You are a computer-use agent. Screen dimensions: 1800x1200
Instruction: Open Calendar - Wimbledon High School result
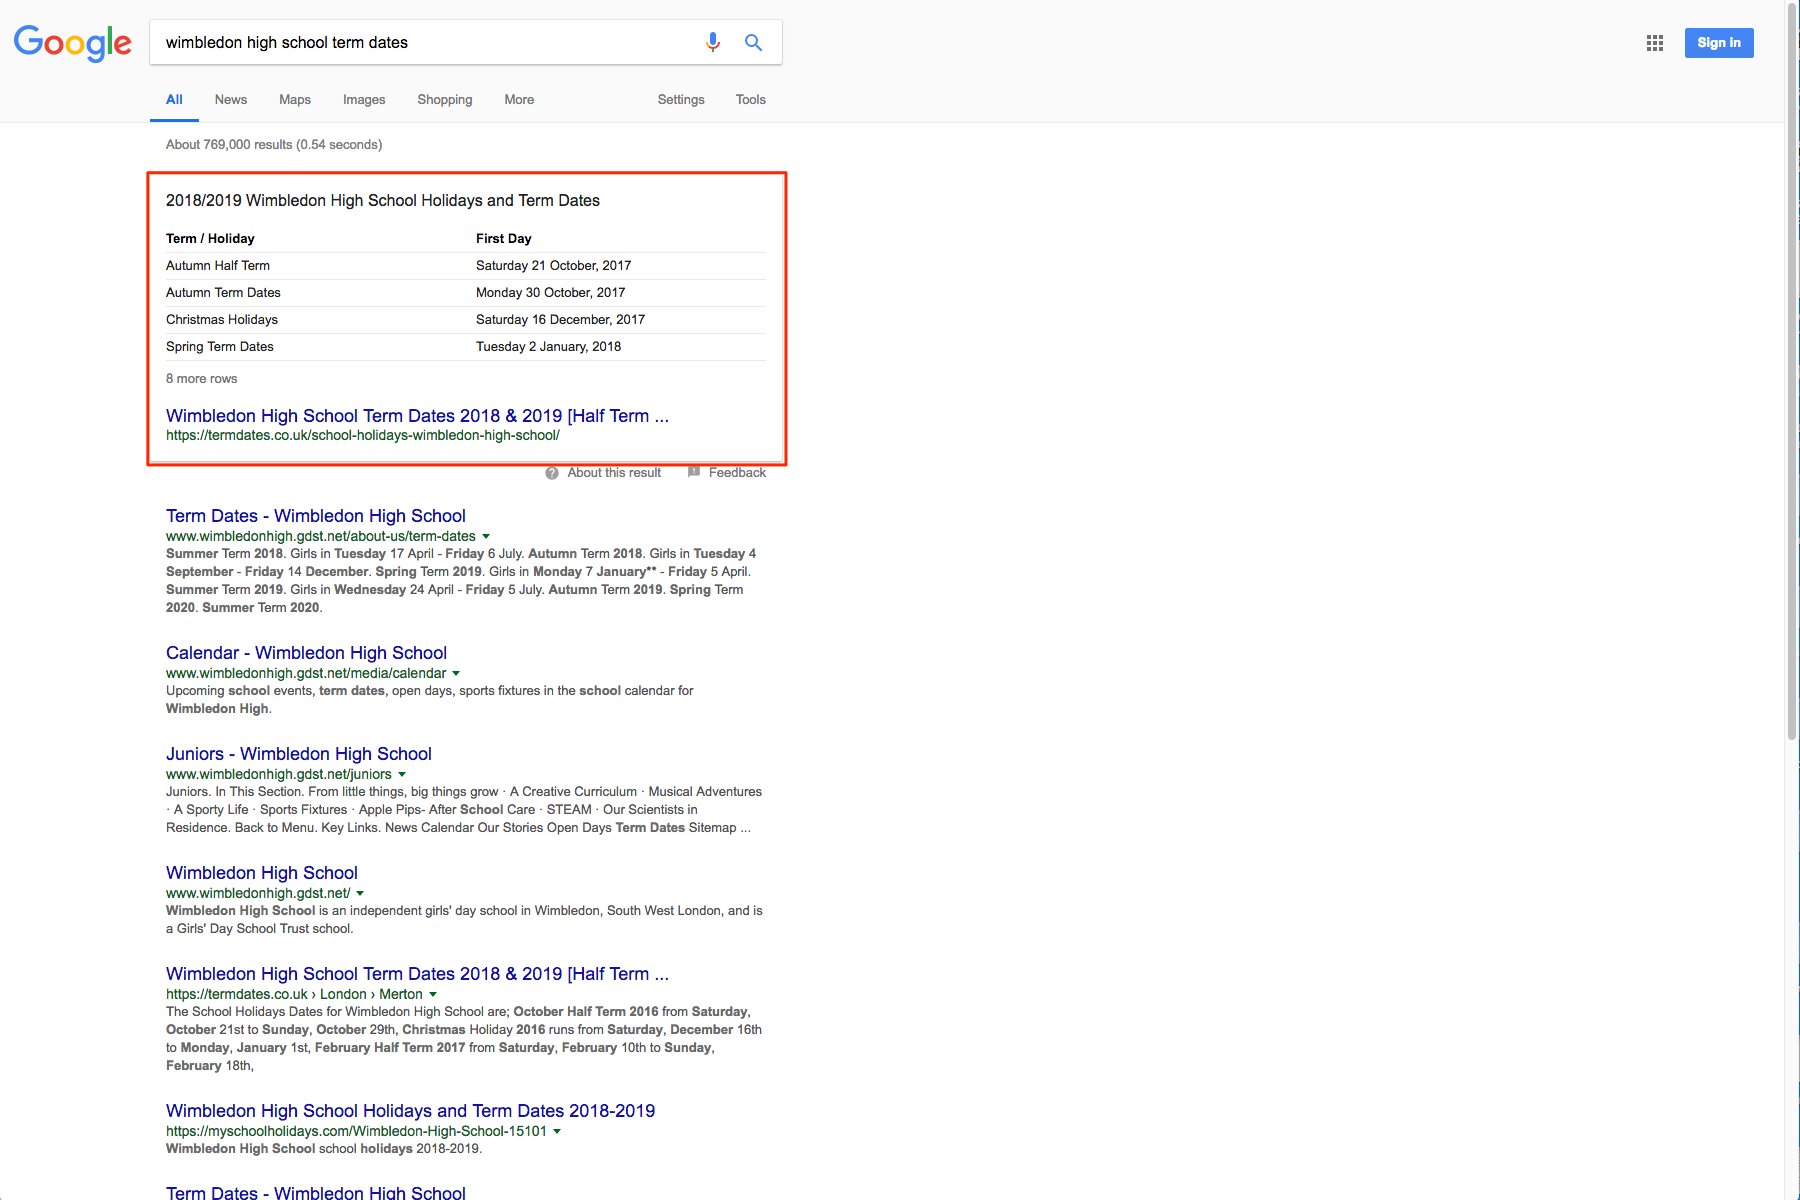click(306, 653)
